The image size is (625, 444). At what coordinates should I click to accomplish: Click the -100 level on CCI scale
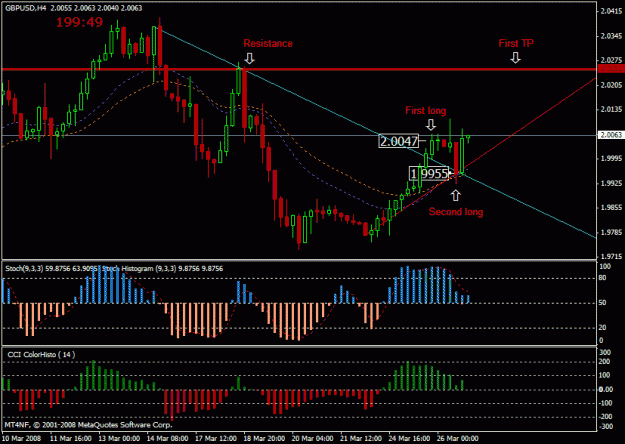click(x=606, y=403)
